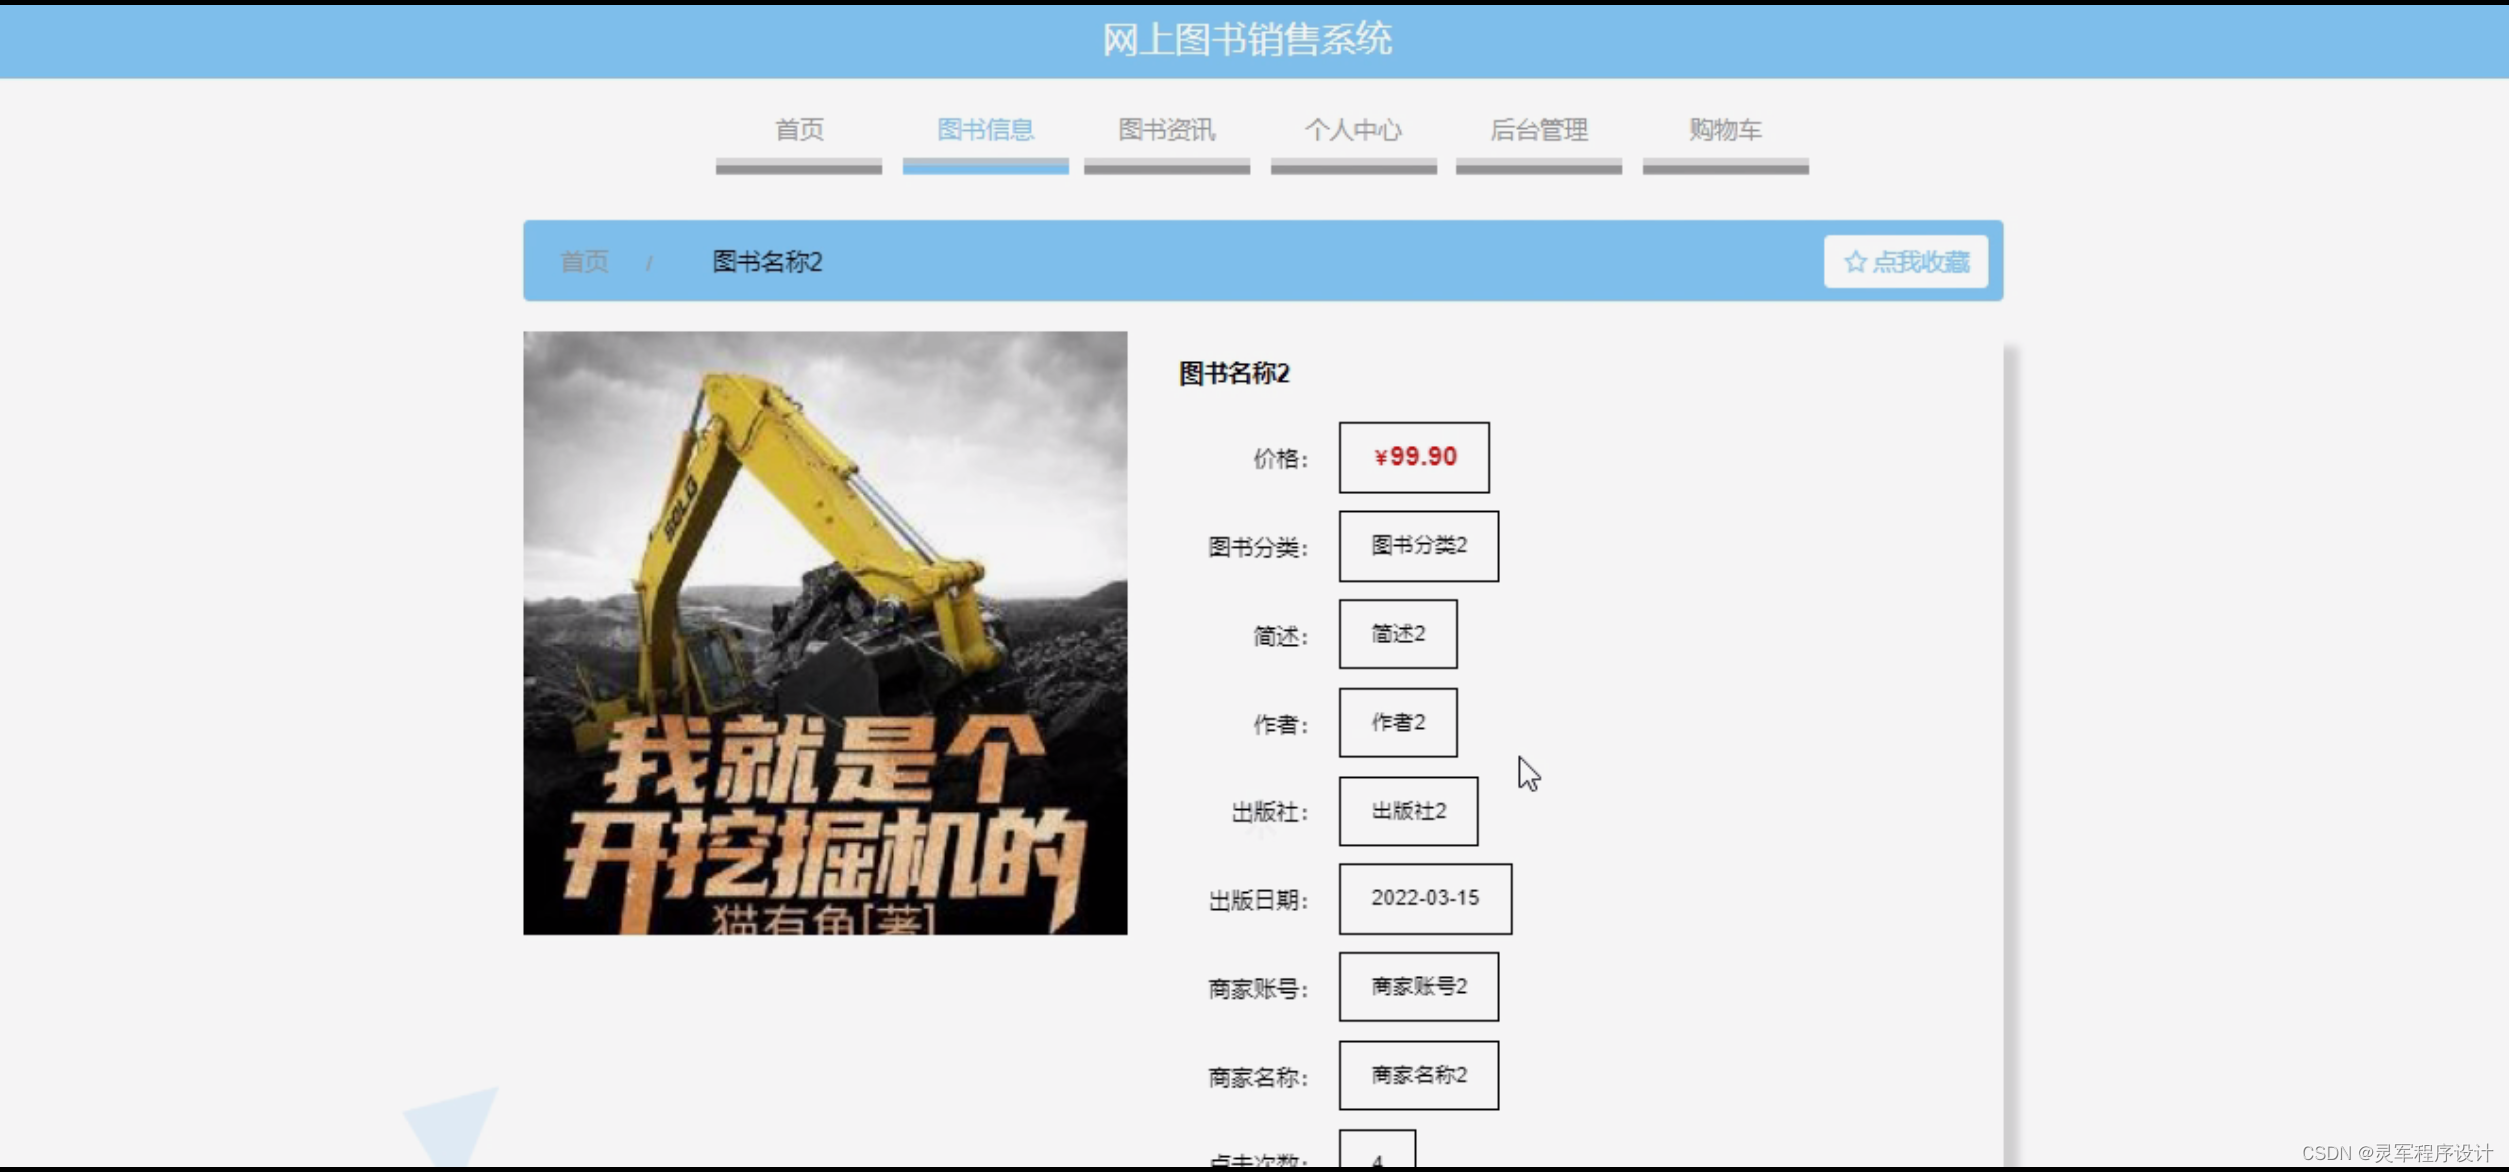The width and height of the screenshot is (2509, 1172).
Task: Select the 出版社2 publisher box
Action: coord(1407,811)
